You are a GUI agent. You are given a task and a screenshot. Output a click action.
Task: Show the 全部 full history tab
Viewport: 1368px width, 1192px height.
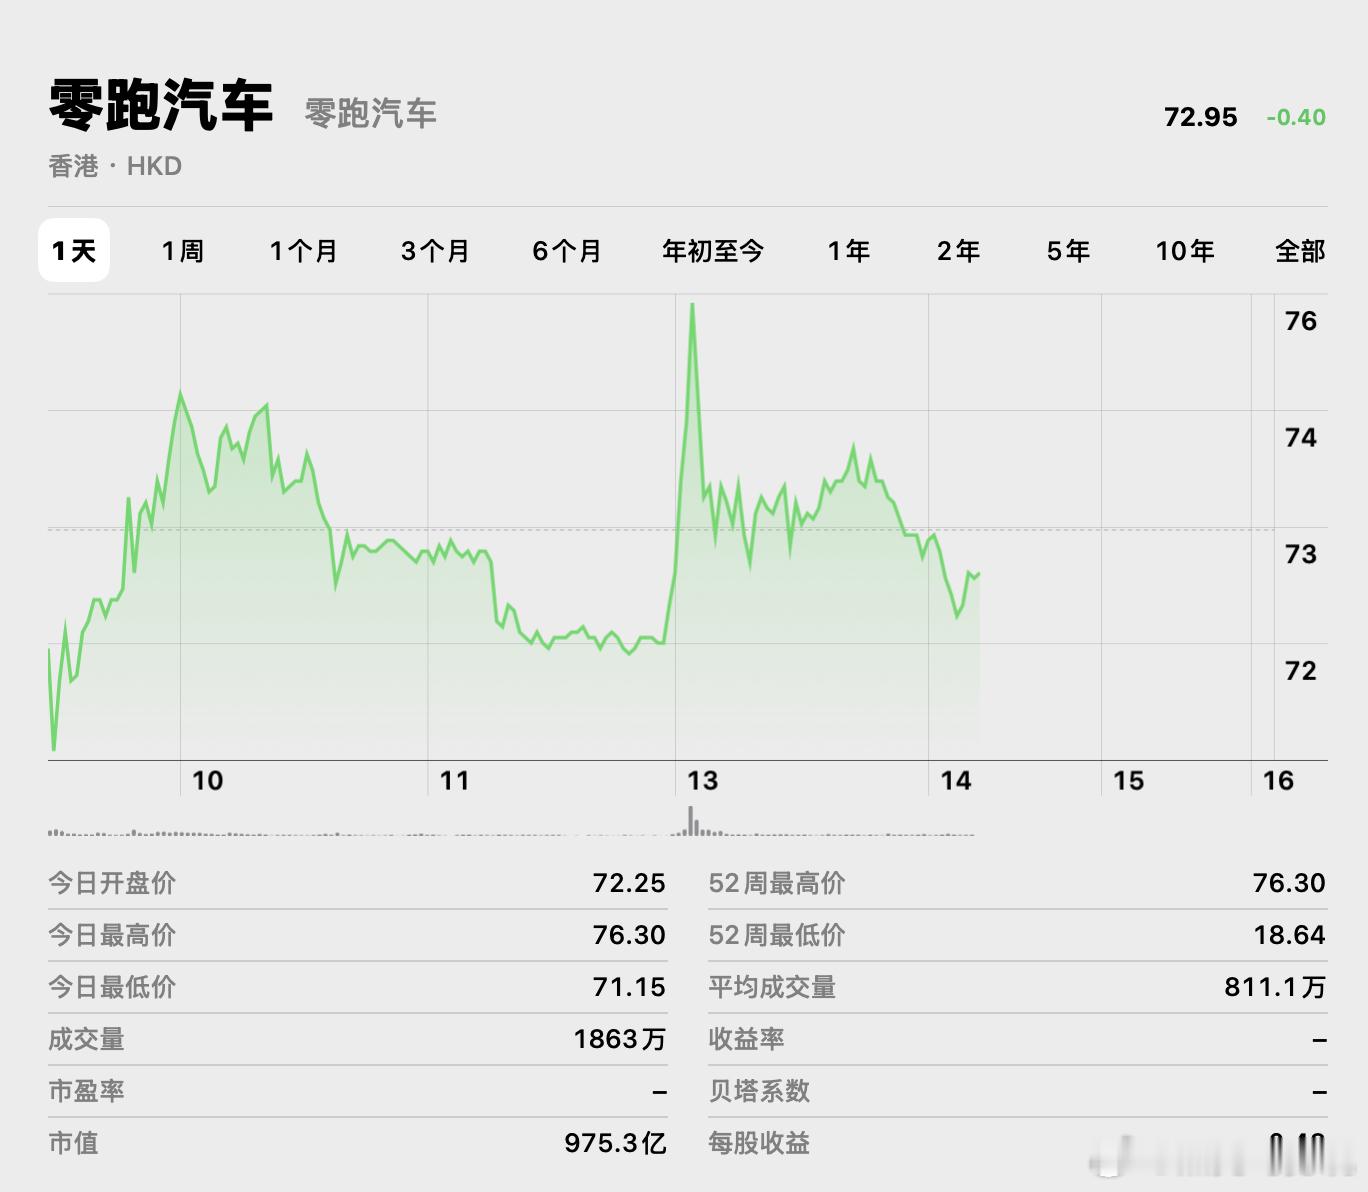click(1300, 251)
